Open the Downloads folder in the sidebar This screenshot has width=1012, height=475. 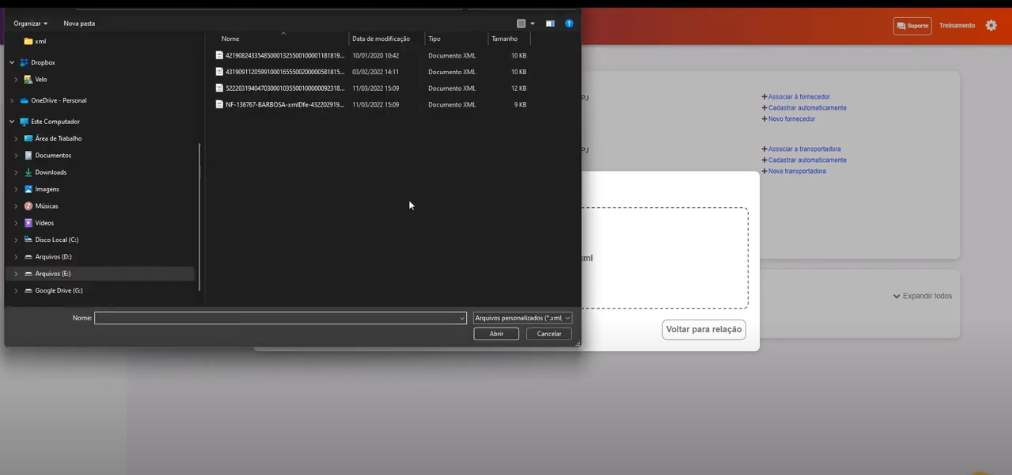pos(50,172)
